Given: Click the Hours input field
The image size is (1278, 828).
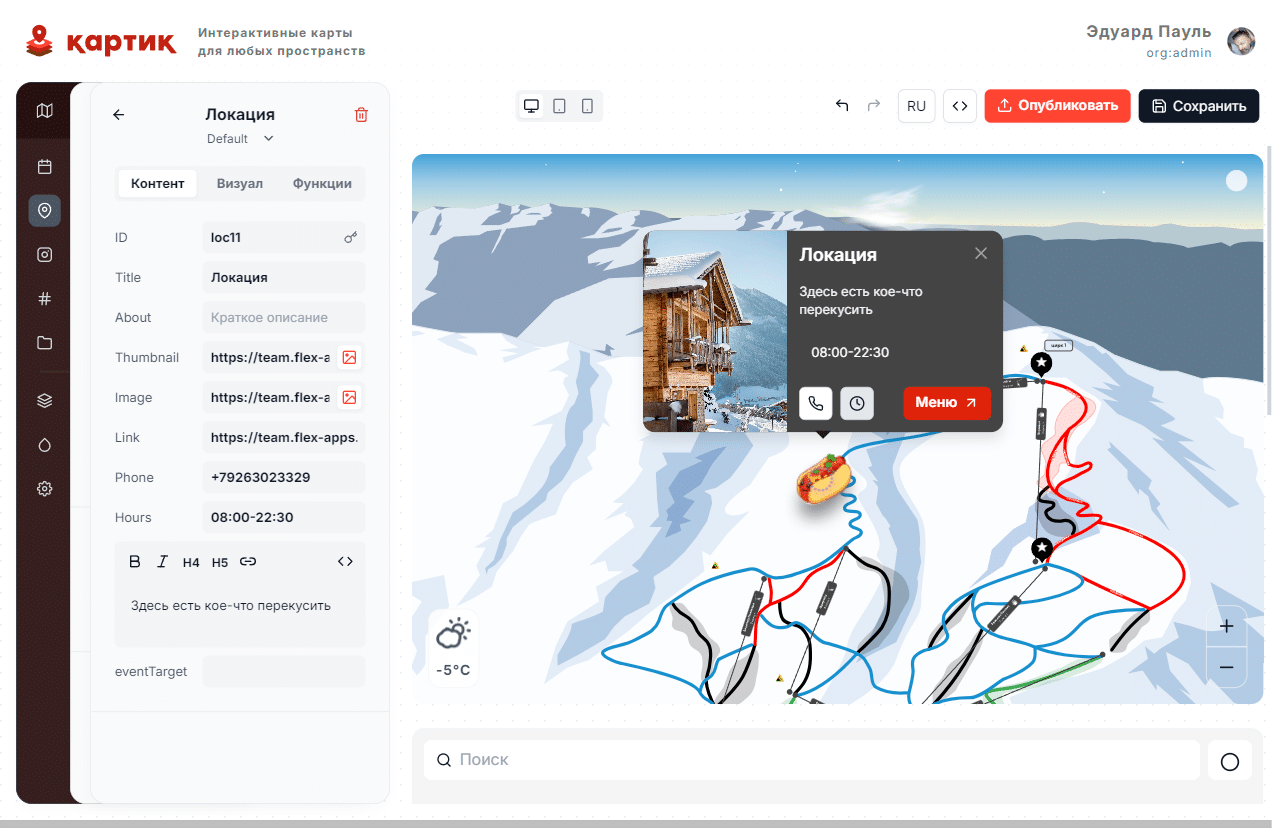Looking at the screenshot, I should (284, 517).
